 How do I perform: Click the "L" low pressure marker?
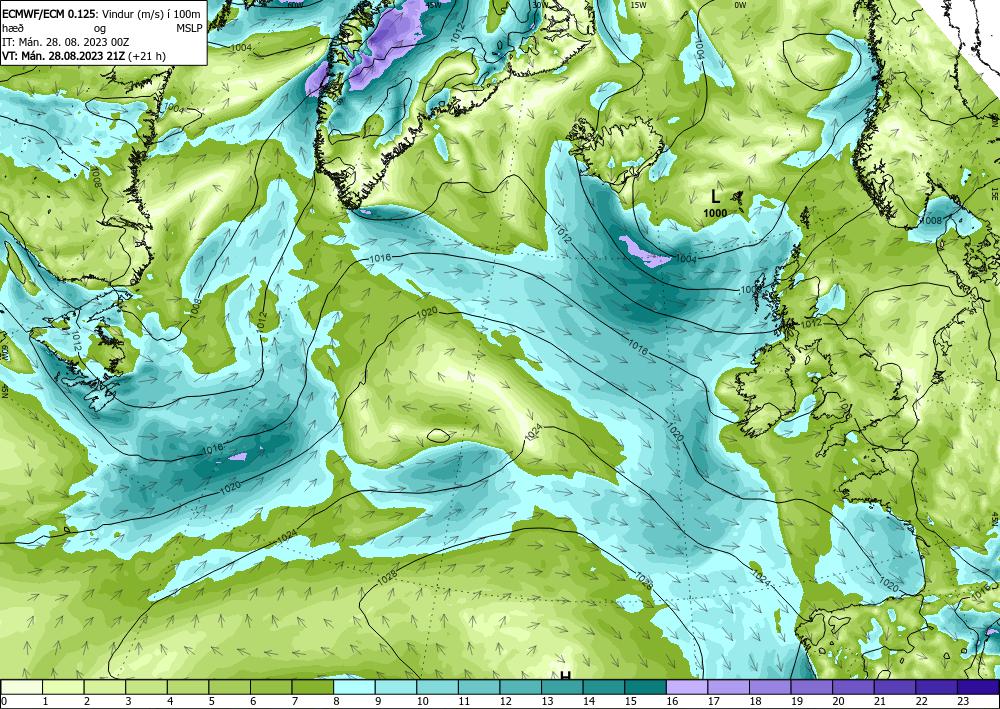pyautogui.click(x=716, y=196)
